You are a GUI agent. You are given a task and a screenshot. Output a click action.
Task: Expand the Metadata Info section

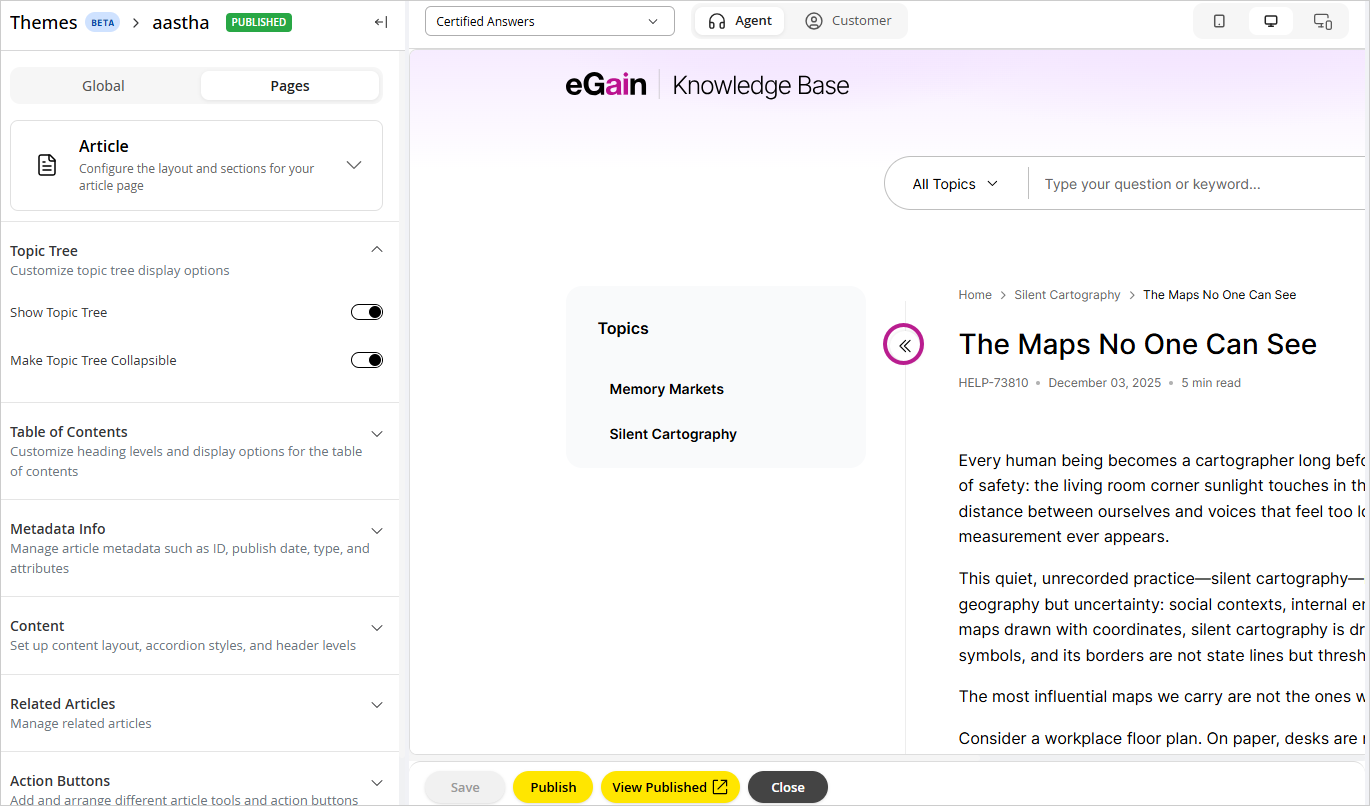[x=376, y=530]
